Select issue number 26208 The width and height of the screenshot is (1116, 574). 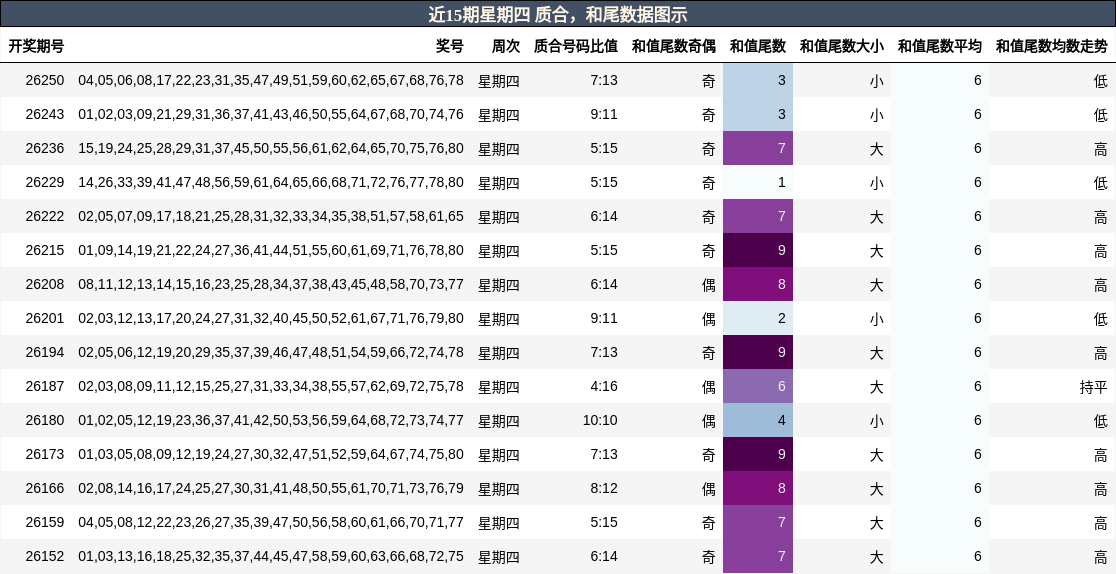(x=45, y=284)
